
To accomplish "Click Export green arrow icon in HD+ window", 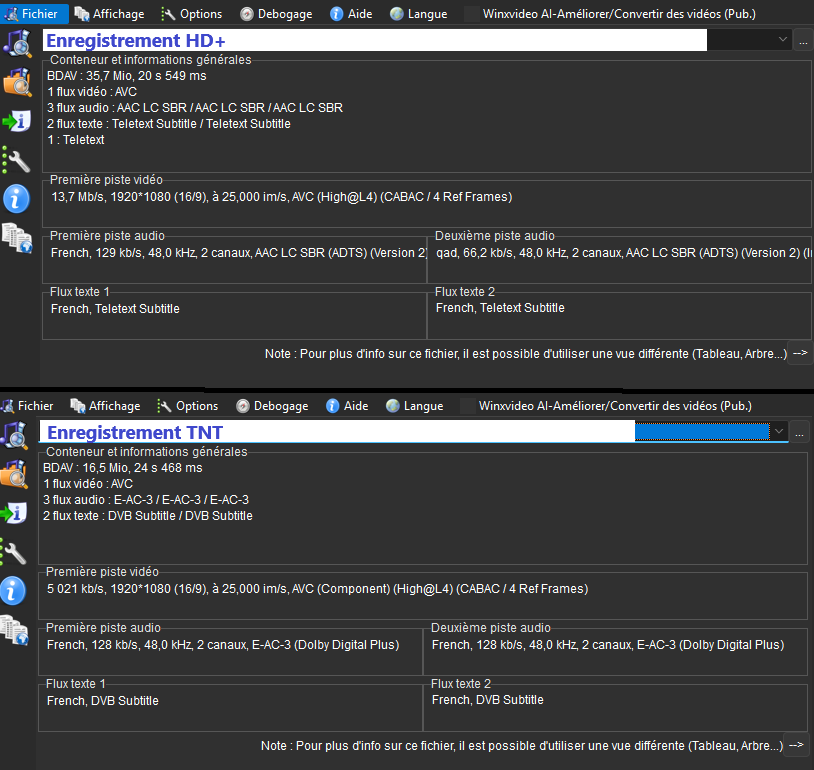I will [x=17, y=121].
